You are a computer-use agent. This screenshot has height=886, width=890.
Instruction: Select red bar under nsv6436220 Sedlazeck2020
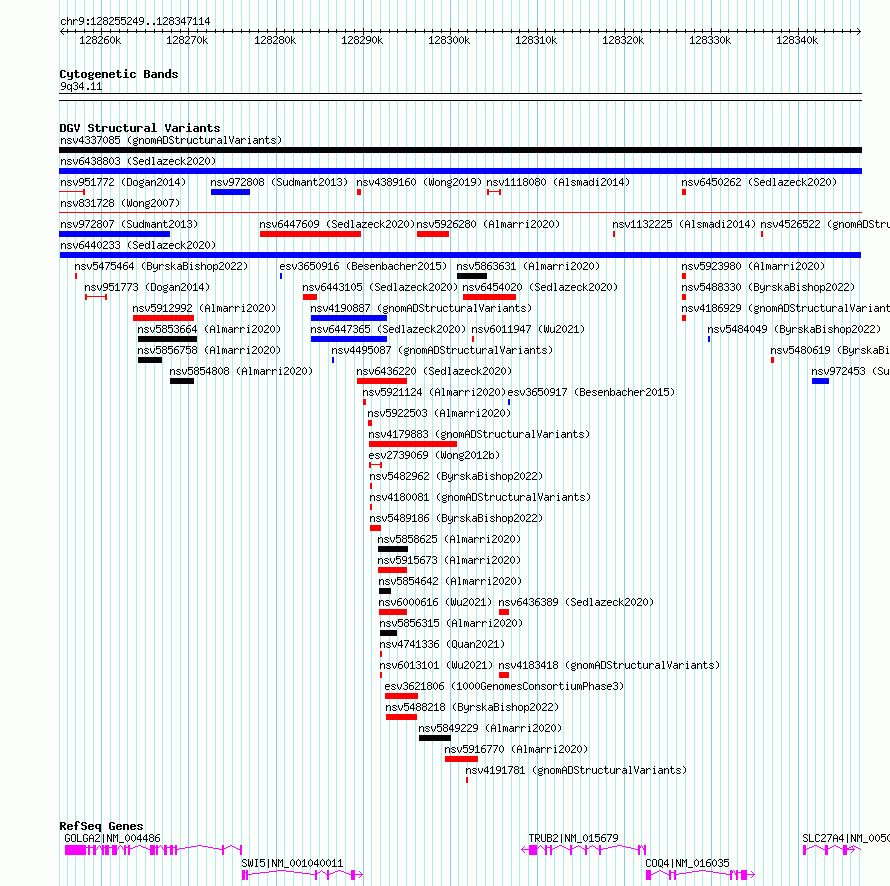[381, 381]
